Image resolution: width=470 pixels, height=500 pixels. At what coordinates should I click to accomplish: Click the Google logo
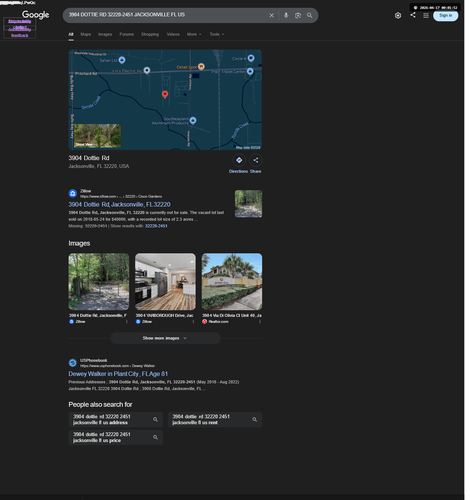pos(36,15)
